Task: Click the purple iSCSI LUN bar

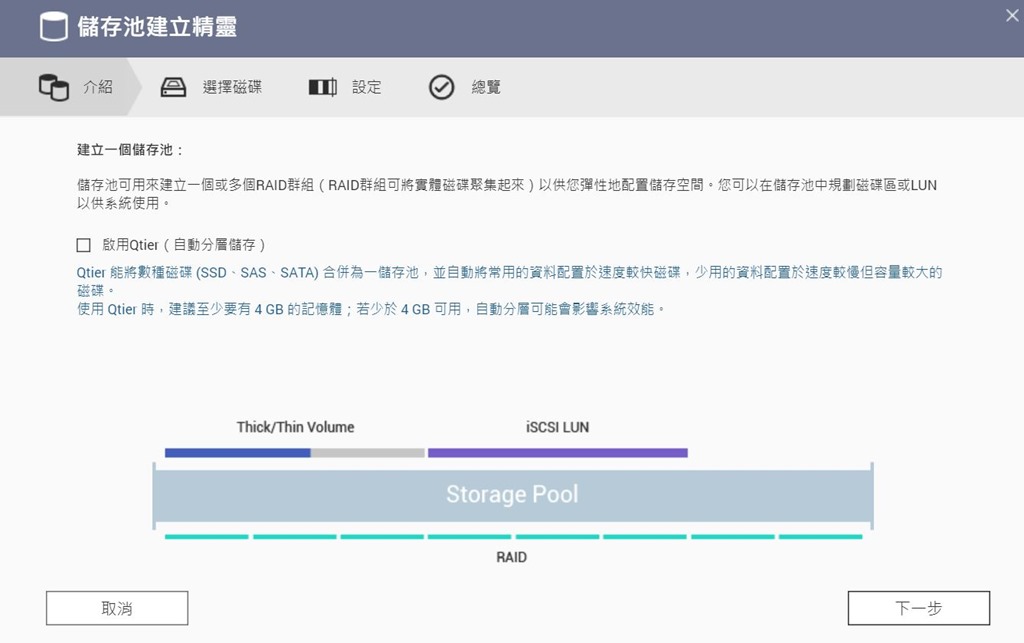Action: [x=557, y=453]
